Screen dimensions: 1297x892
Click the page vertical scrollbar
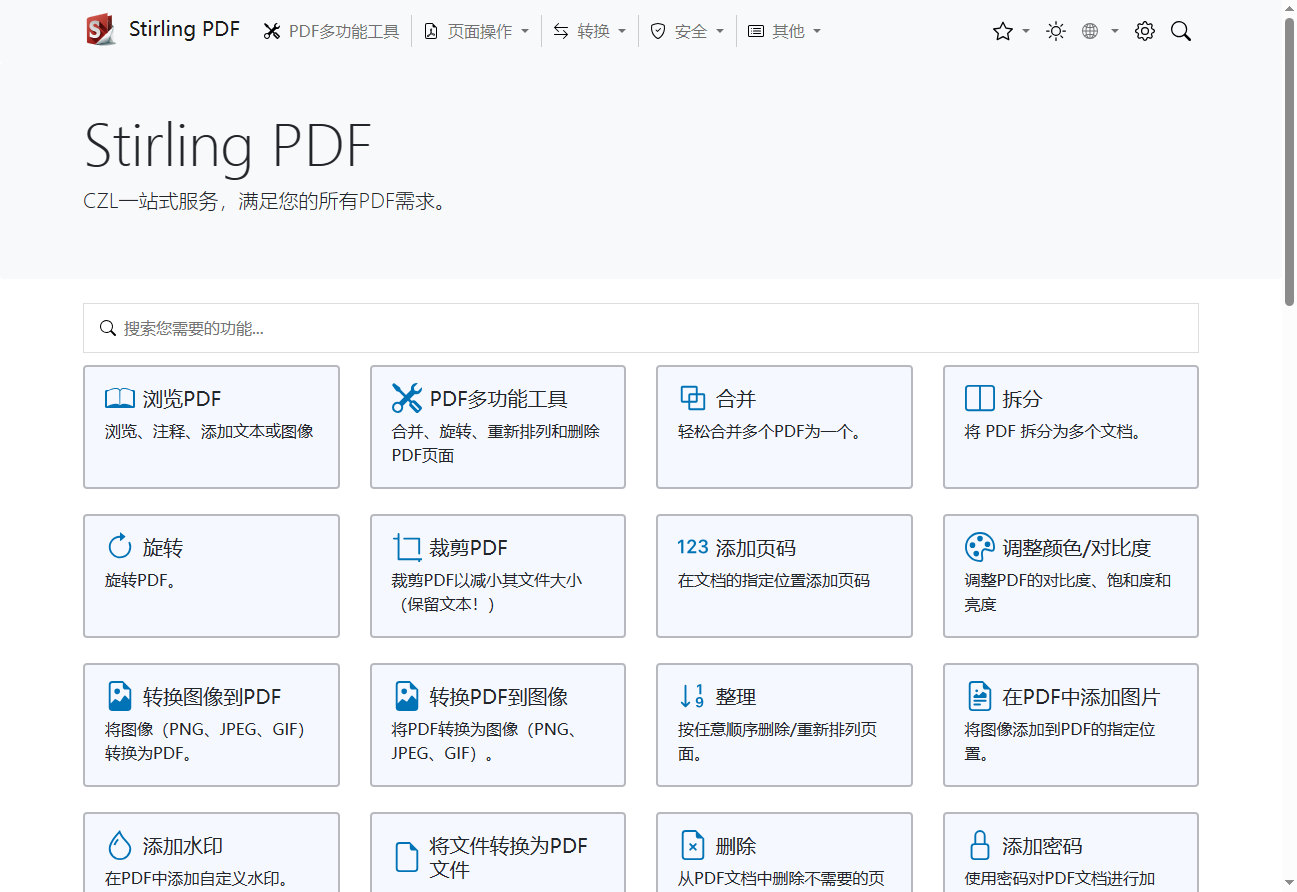[1289, 160]
